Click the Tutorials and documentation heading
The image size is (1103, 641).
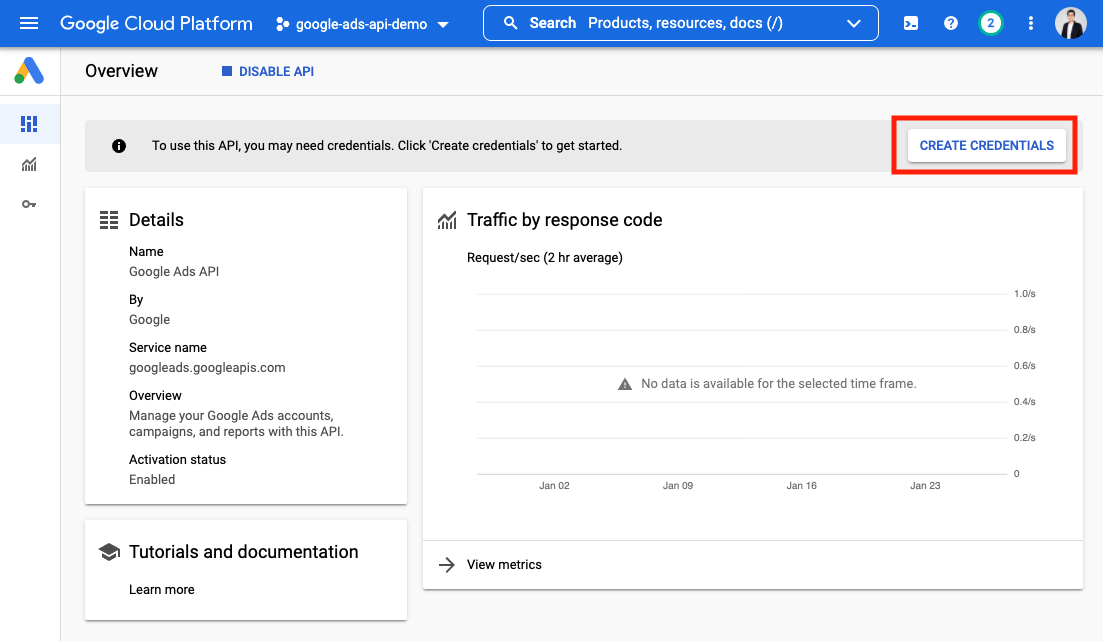coord(243,552)
